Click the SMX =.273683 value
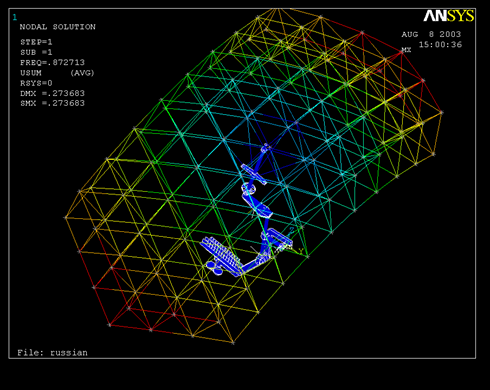The height and width of the screenshot is (390, 490). (x=52, y=103)
